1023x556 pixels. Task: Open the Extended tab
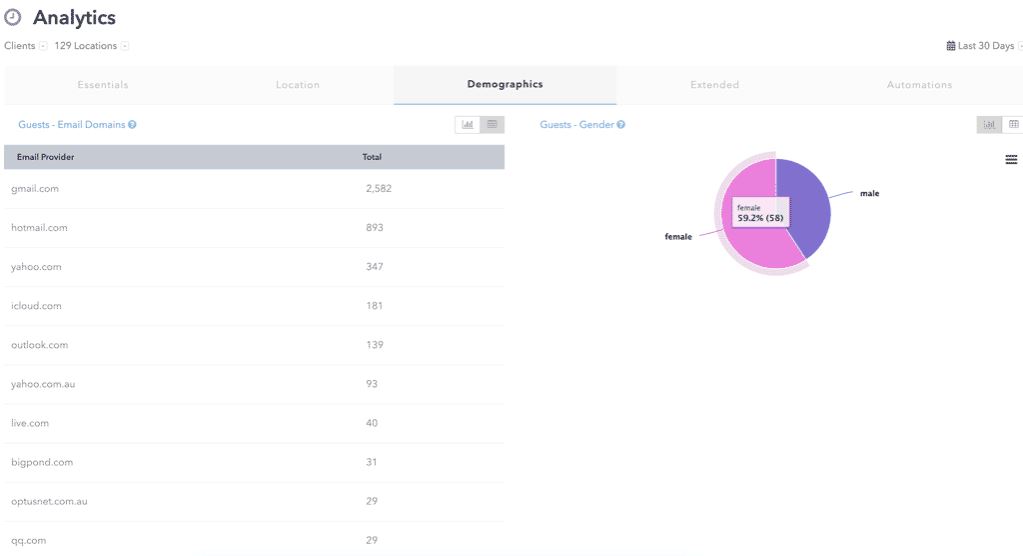tap(714, 85)
